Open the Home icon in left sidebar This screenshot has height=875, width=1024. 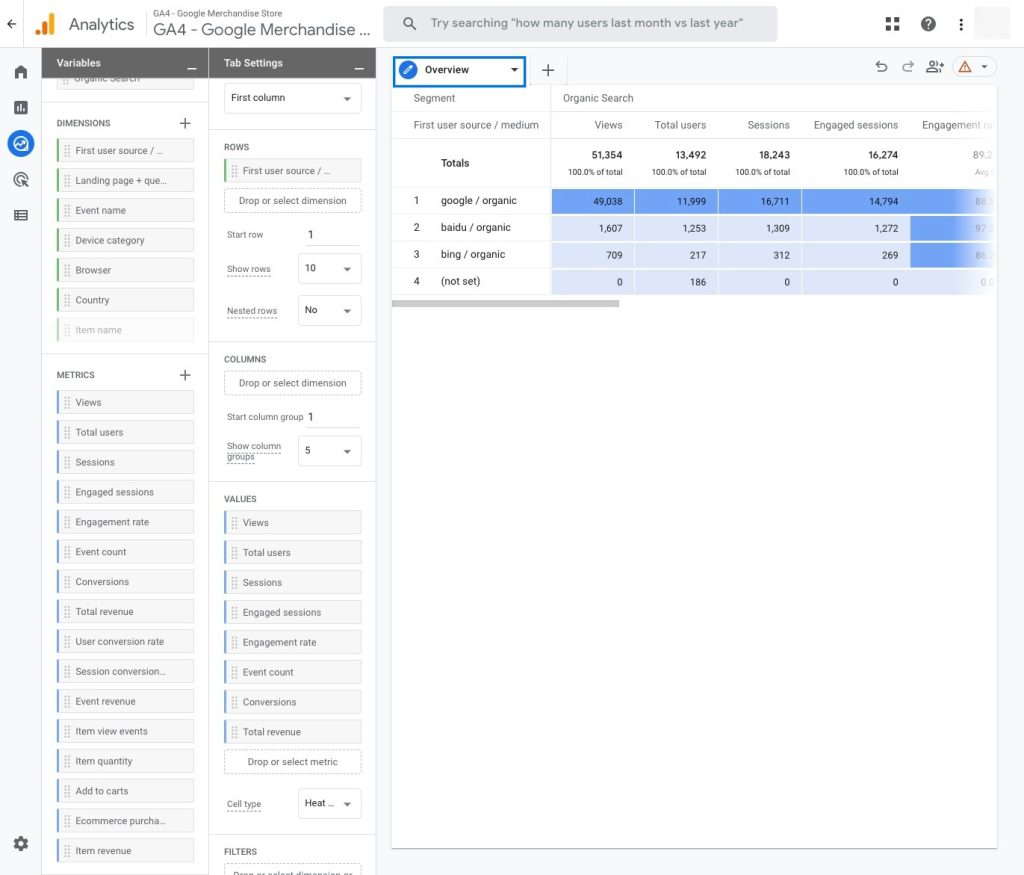[20, 72]
